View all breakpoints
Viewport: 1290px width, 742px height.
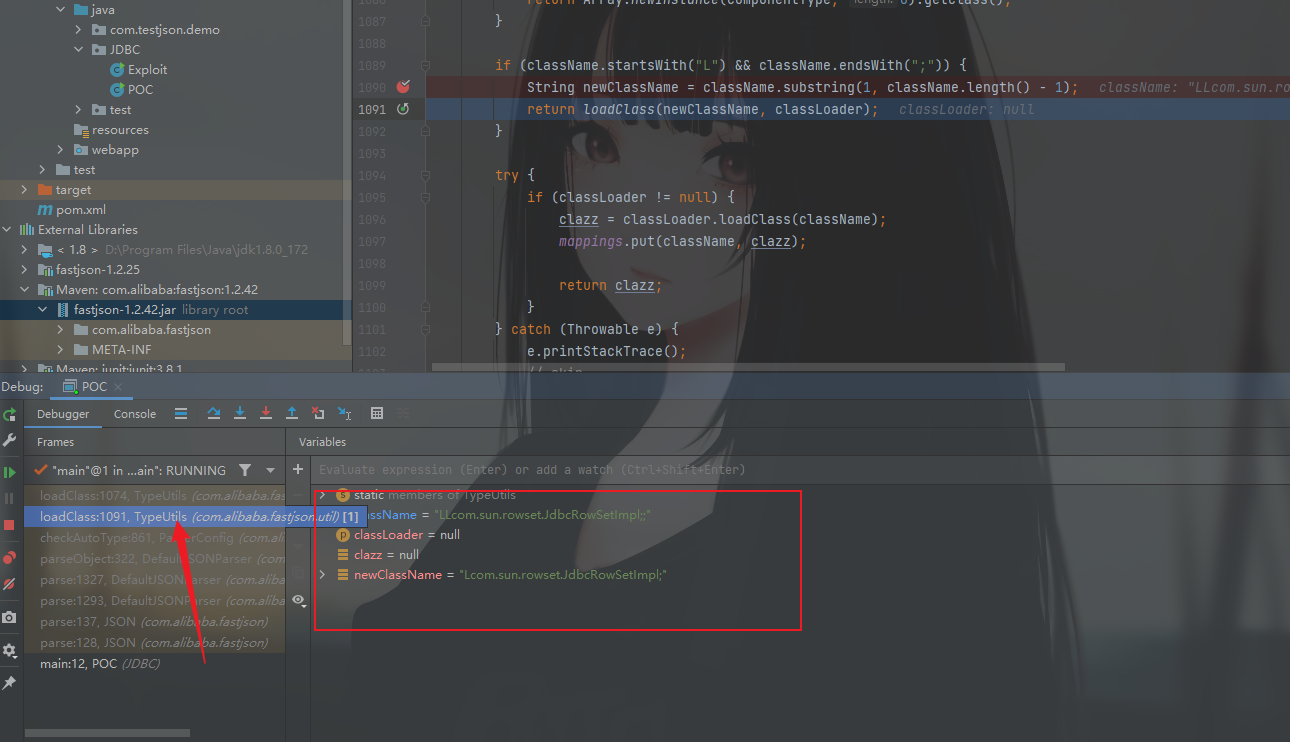click(9, 558)
